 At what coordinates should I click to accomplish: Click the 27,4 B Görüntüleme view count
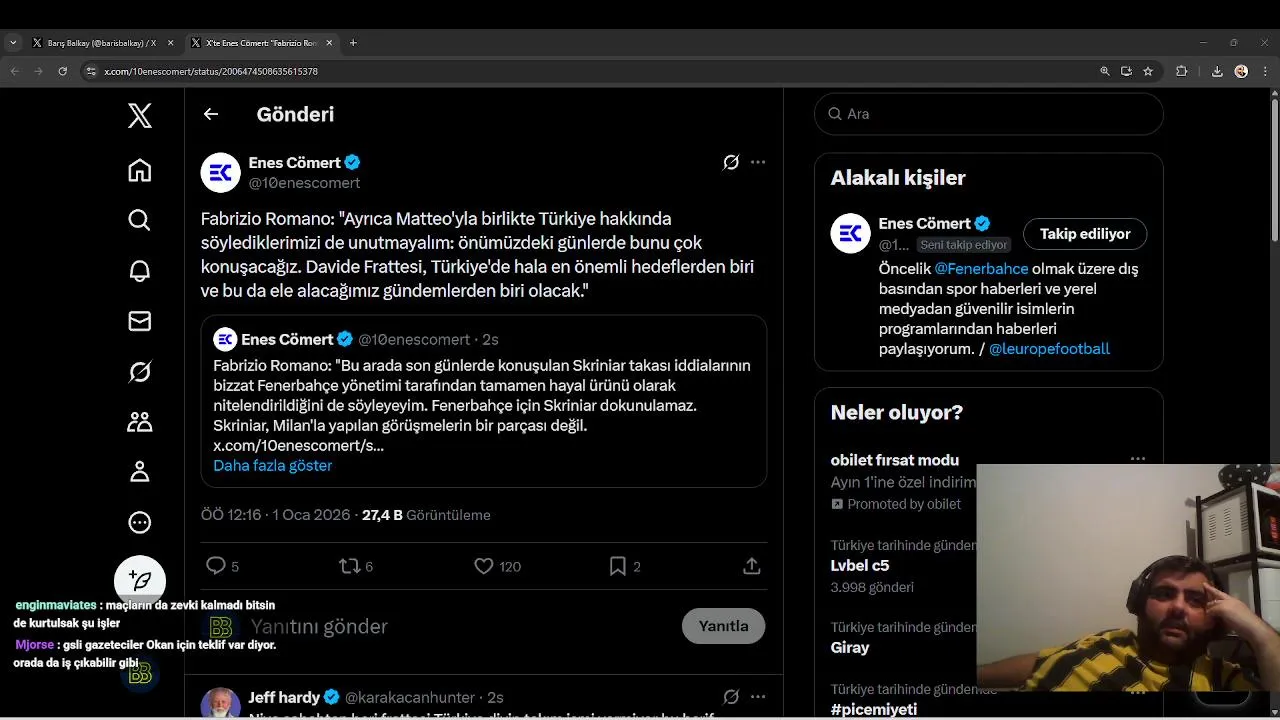tap(426, 515)
